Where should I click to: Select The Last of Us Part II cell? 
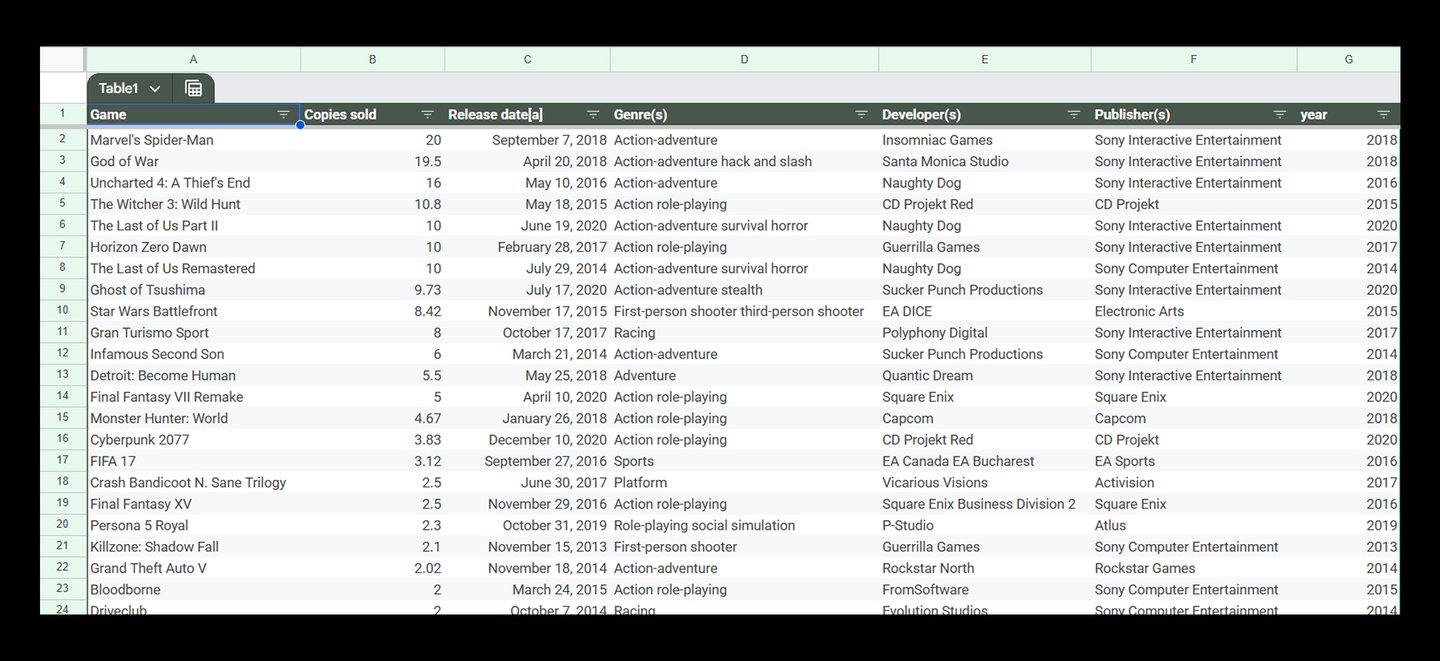click(193, 226)
